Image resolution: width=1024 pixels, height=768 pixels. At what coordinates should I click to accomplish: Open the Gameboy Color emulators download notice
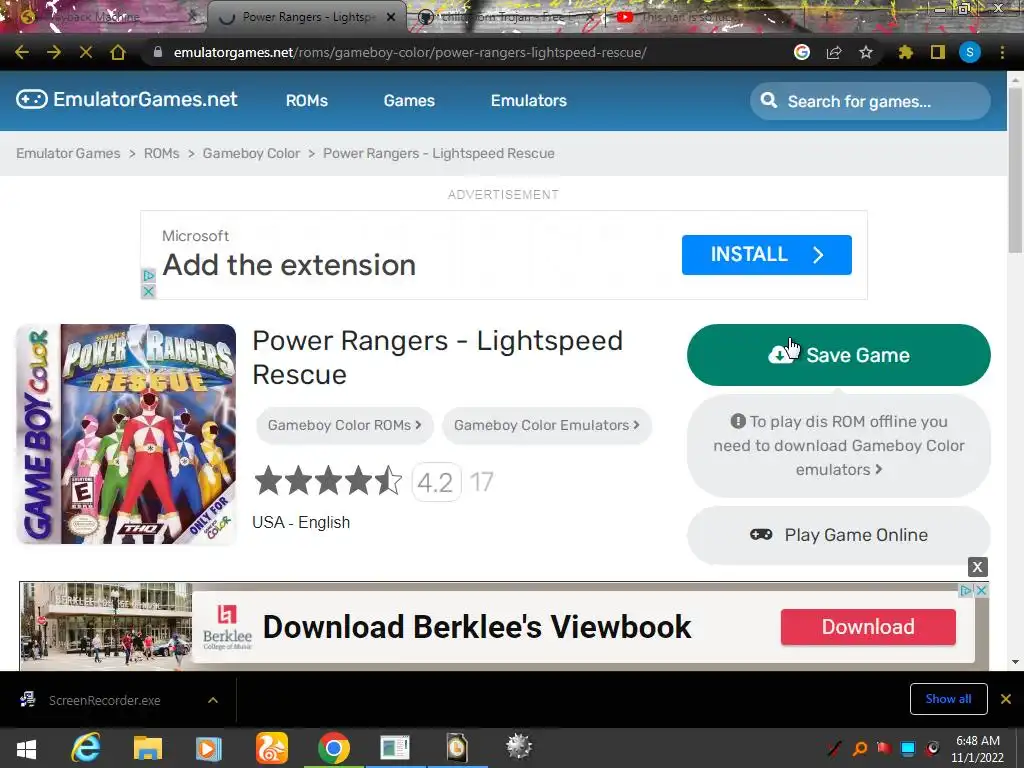coord(839,445)
